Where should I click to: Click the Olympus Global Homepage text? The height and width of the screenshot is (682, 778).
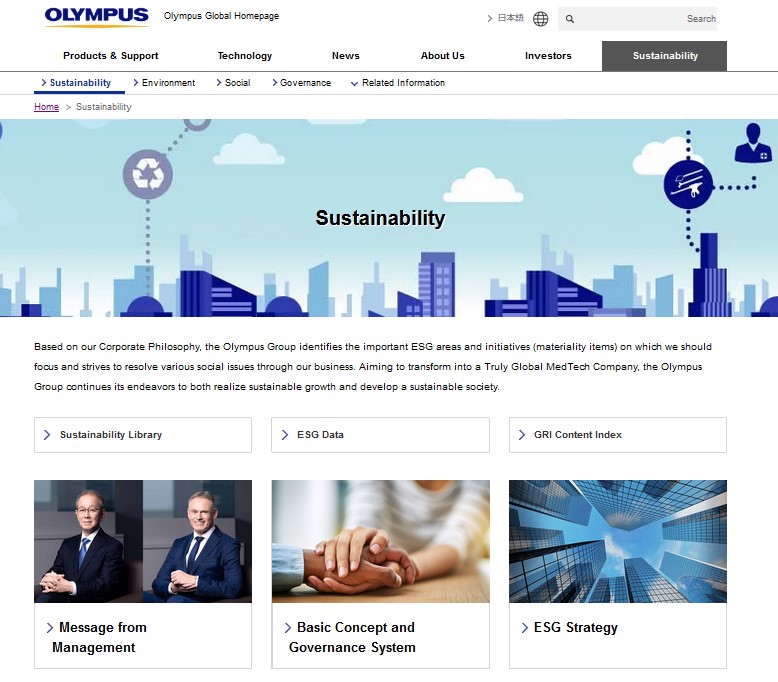[221, 16]
